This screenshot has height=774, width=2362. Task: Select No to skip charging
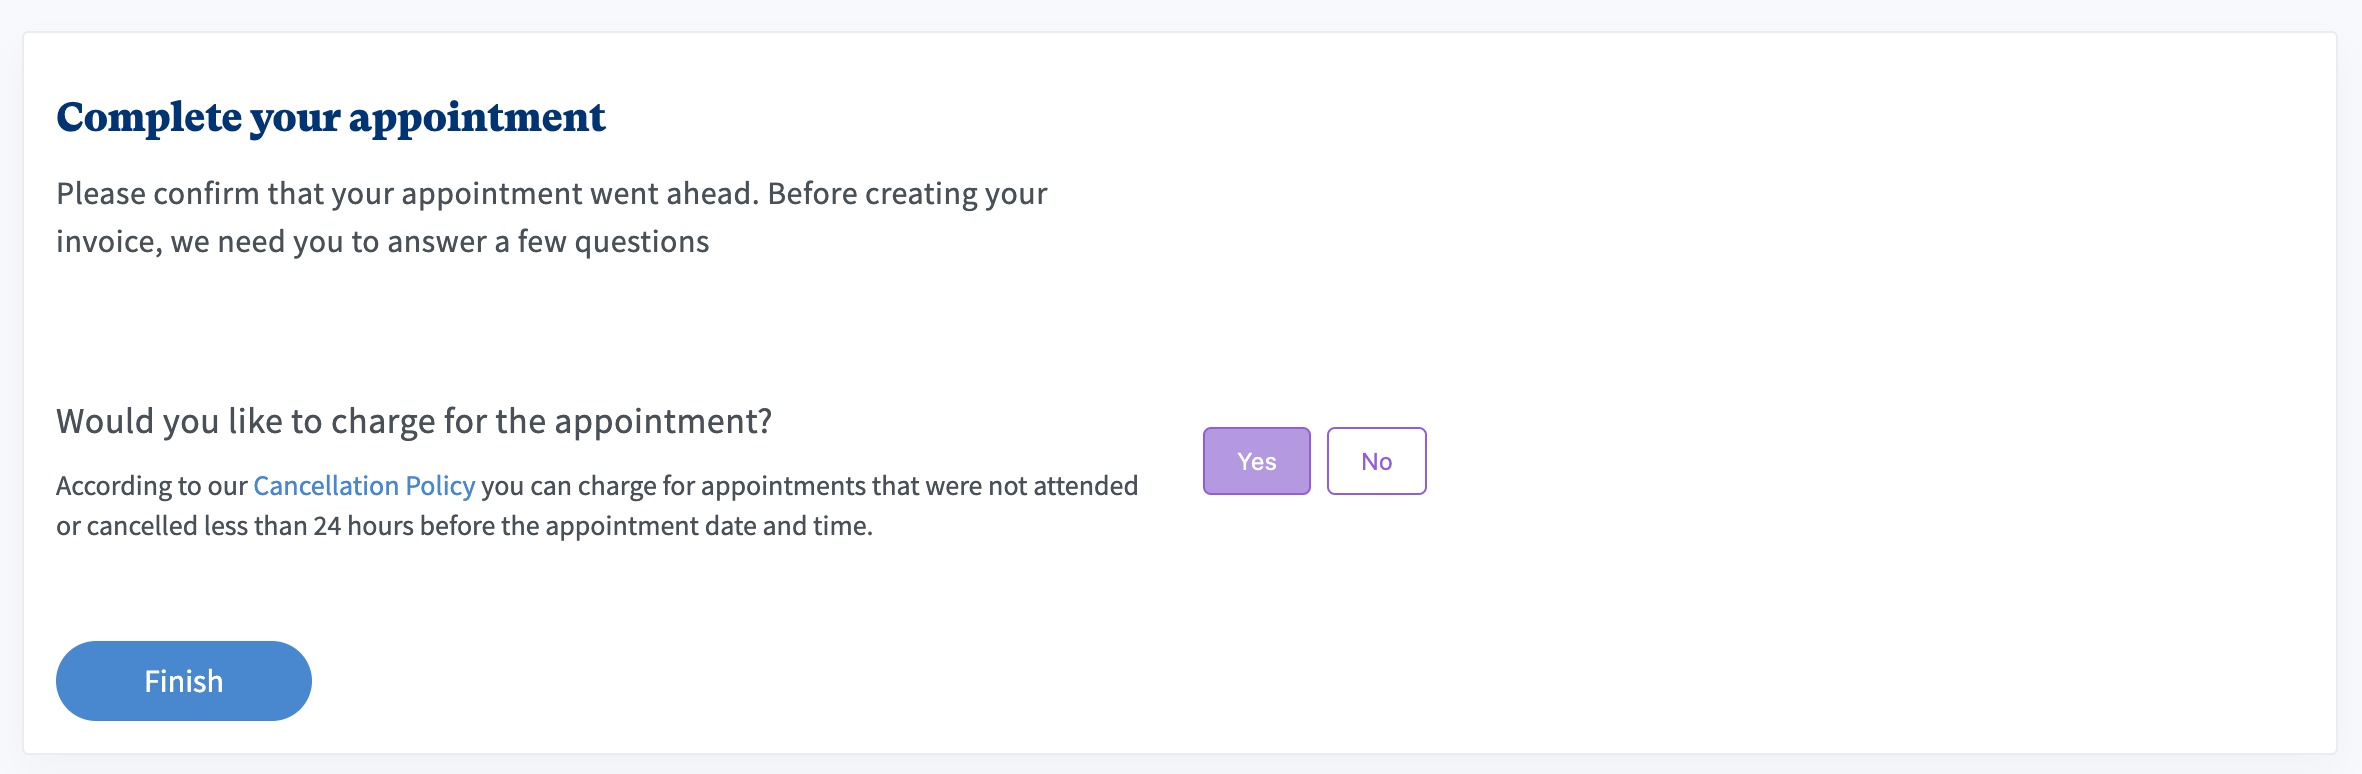click(1376, 461)
